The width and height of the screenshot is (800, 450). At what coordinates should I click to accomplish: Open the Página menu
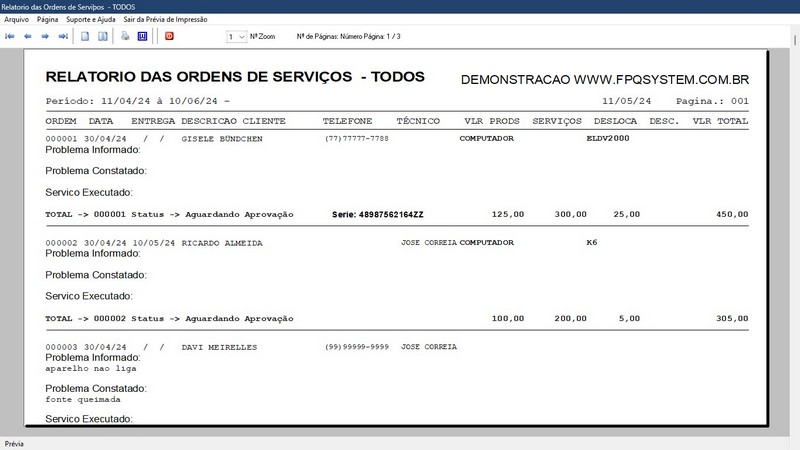[47, 19]
